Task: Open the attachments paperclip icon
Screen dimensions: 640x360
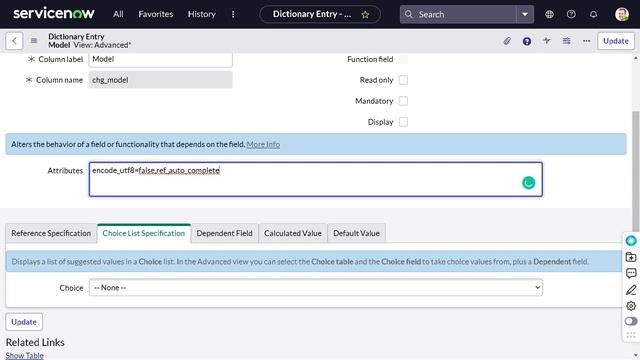Action: point(507,41)
